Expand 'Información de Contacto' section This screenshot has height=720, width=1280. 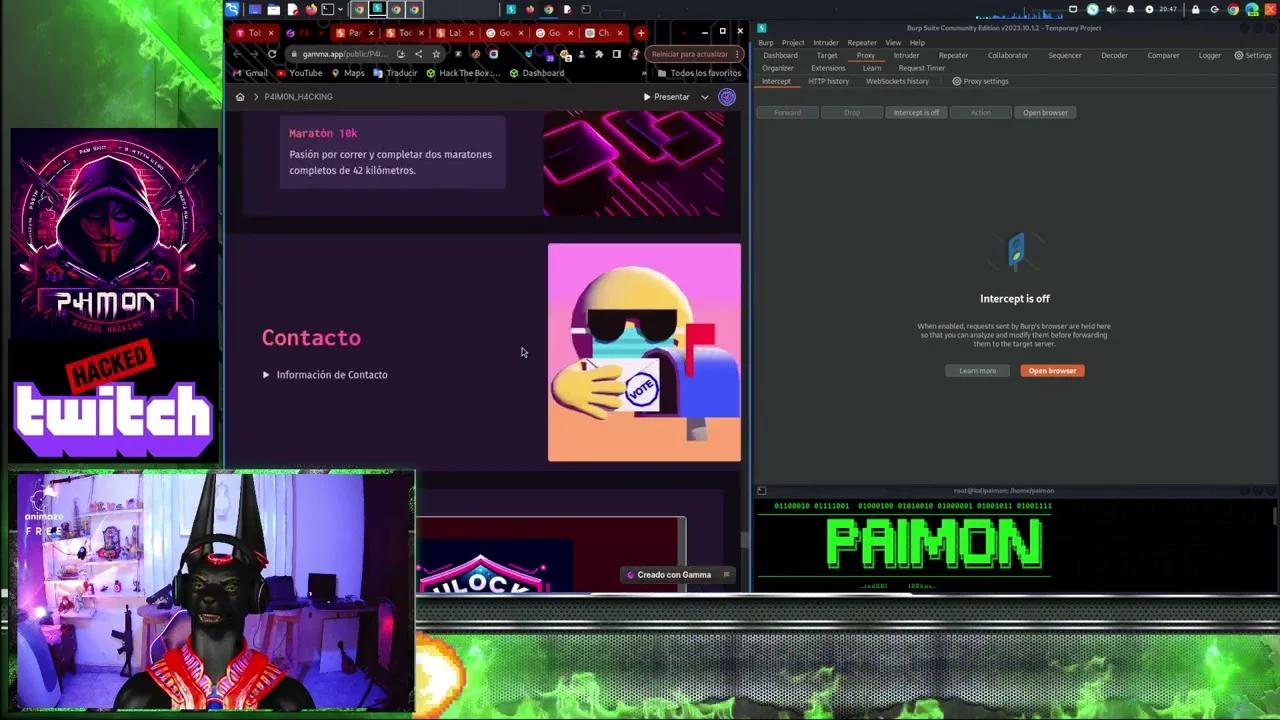[x=266, y=375]
